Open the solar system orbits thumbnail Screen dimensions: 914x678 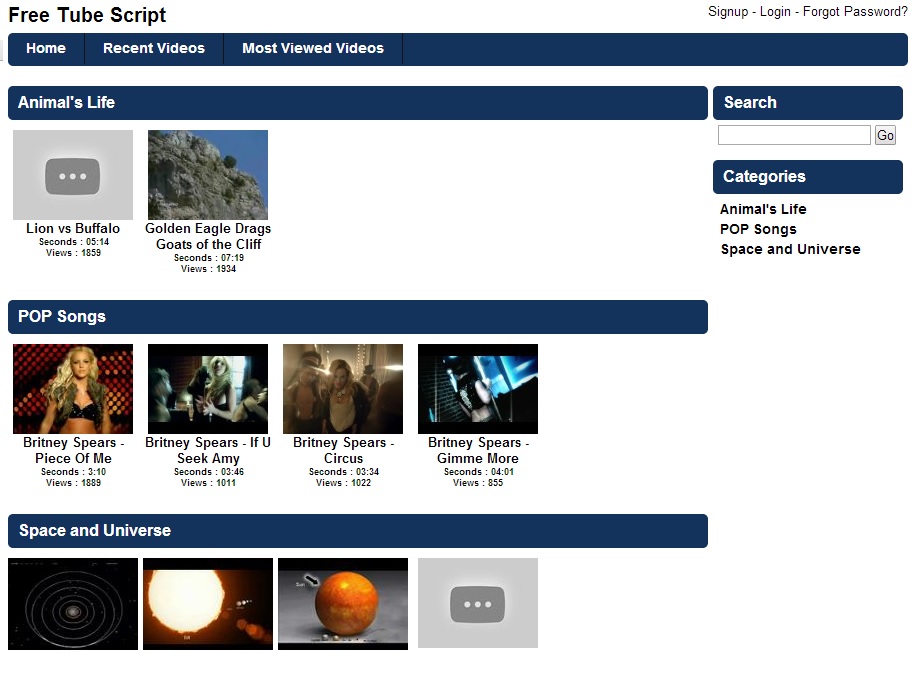pyautogui.click(x=73, y=604)
